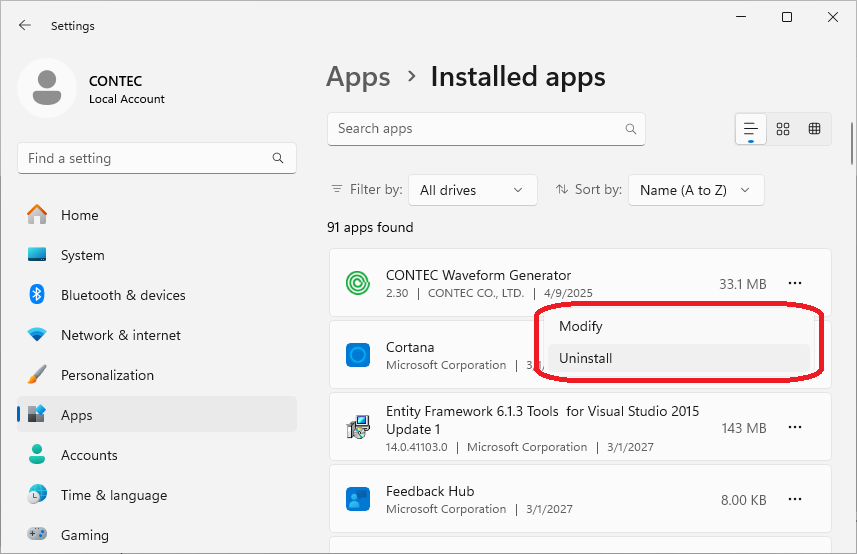Switch to list view layout icon
The width and height of the screenshot is (857, 554).
pyautogui.click(x=750, y=129)
